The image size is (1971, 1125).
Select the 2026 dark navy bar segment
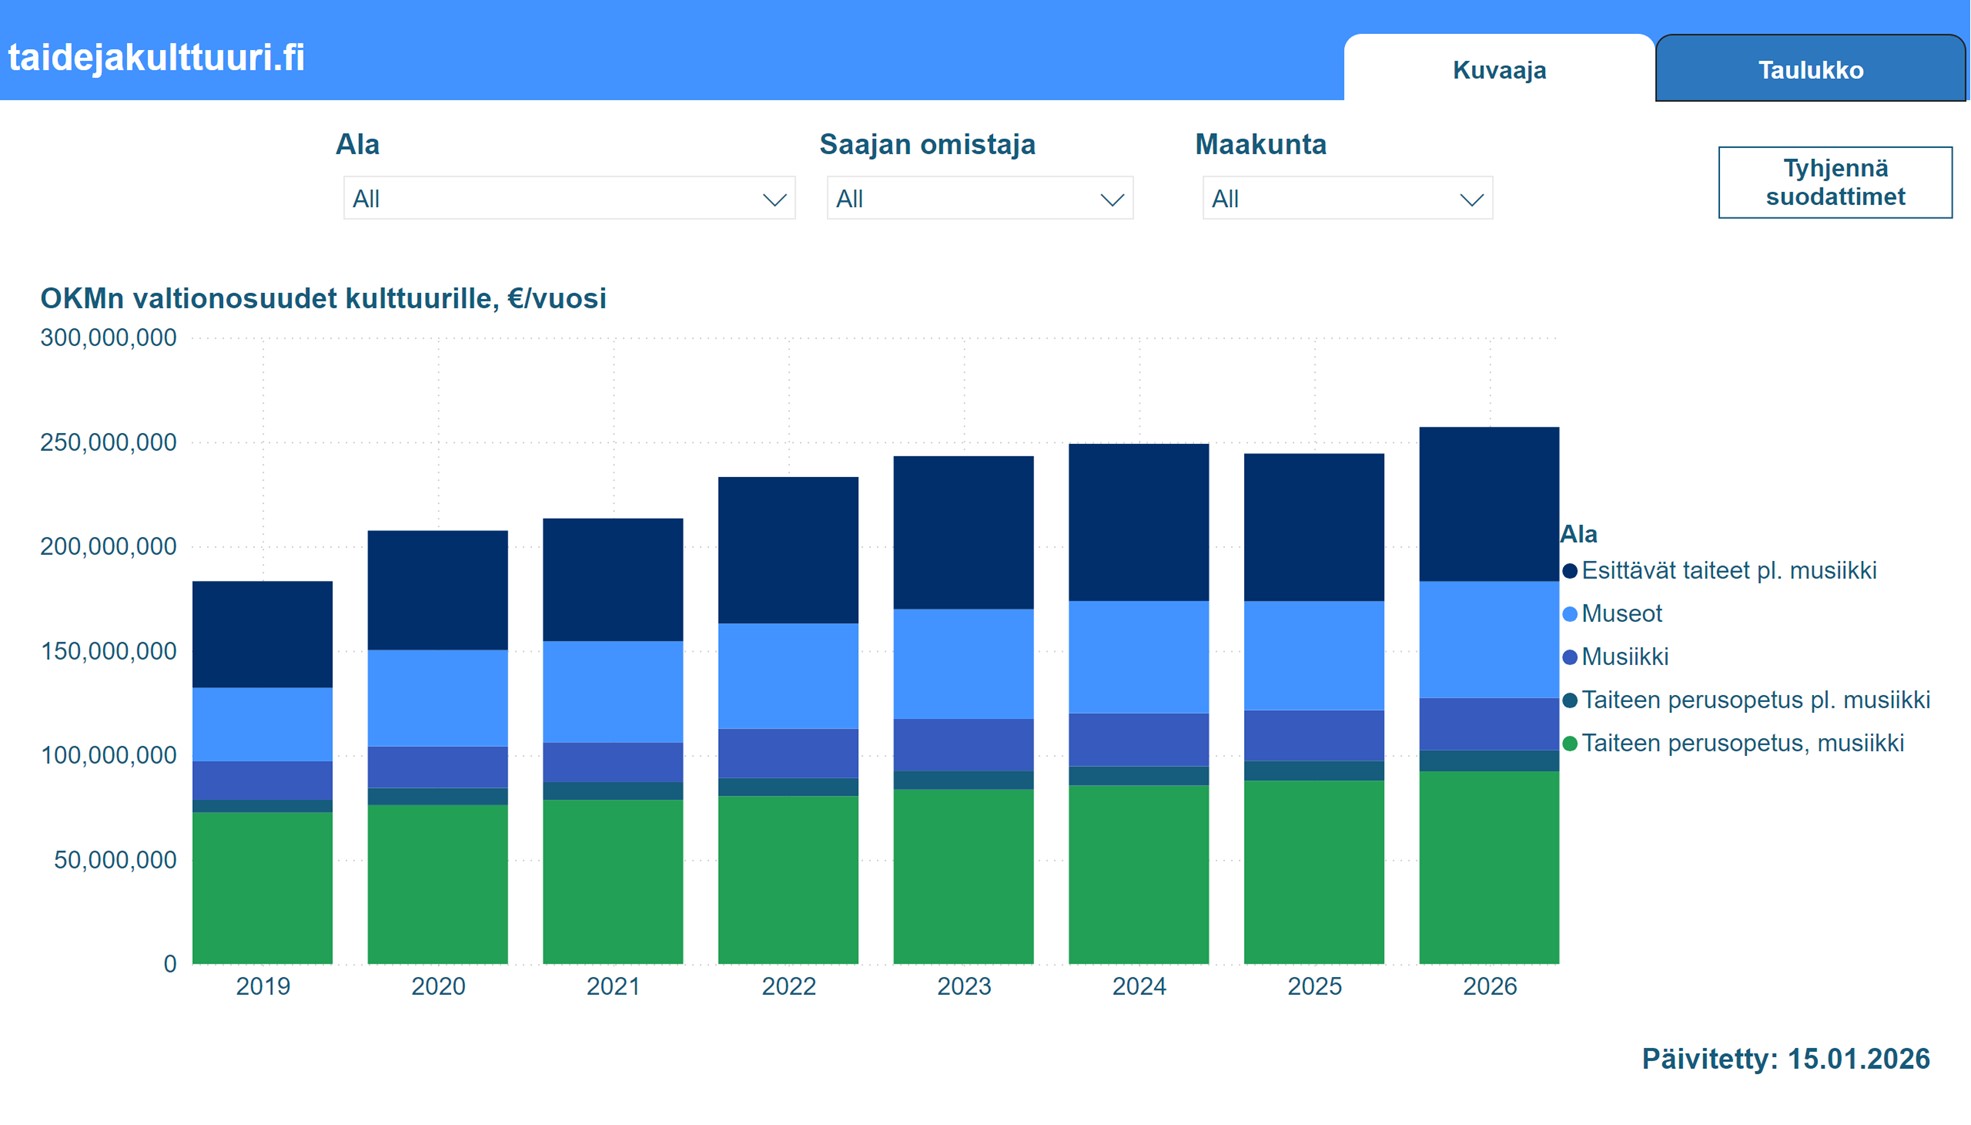click(x=1488, y=504)
